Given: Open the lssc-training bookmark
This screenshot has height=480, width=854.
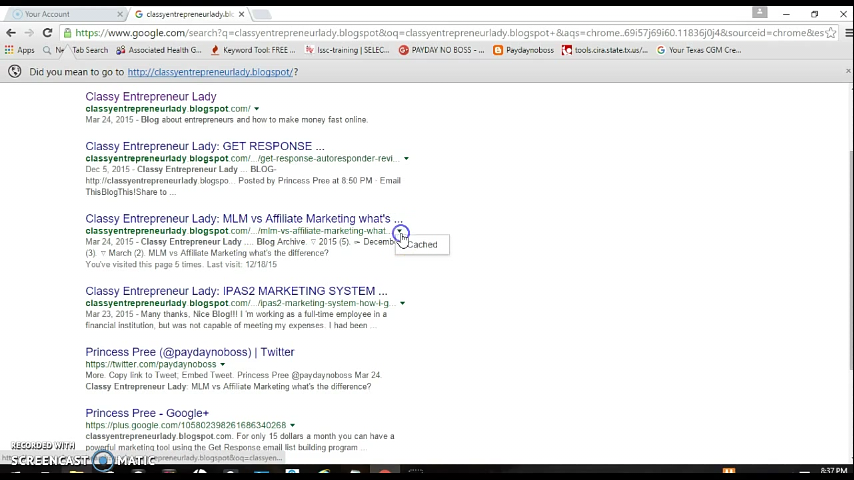Looking at the screenshot, I should tap(347, 50).
